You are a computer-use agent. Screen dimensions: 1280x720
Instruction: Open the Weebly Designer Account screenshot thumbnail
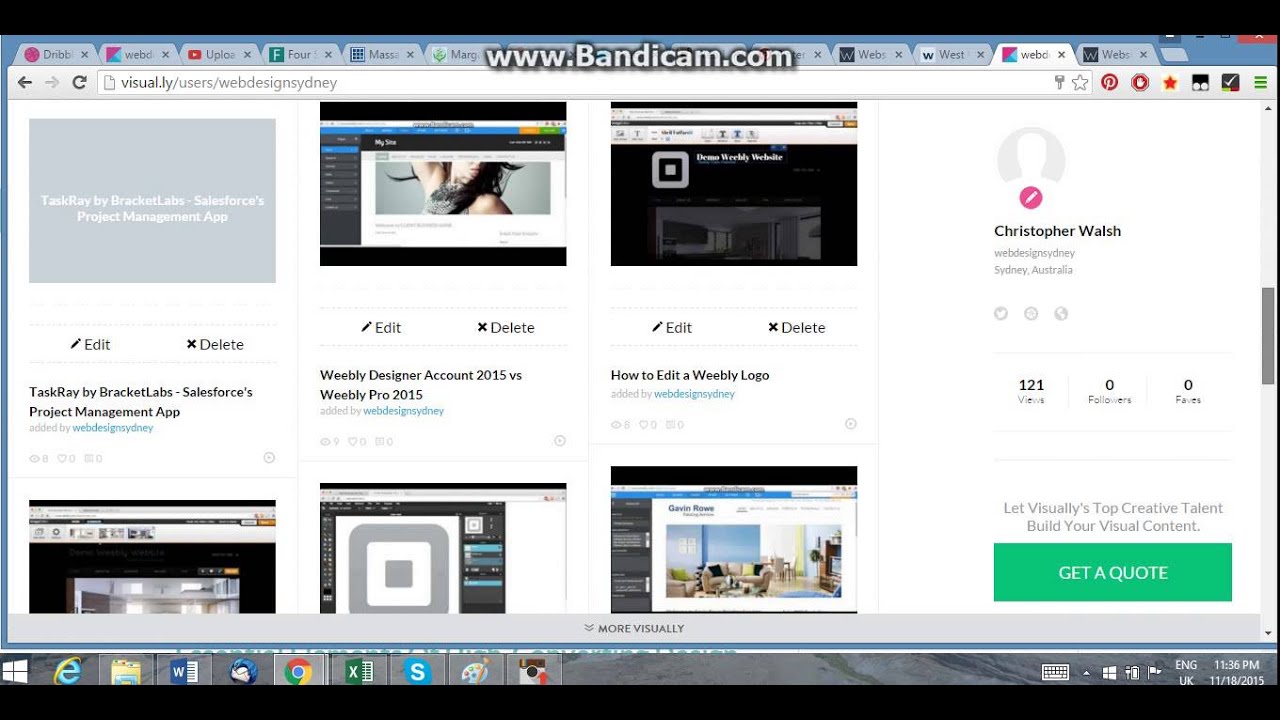(443, 184)
